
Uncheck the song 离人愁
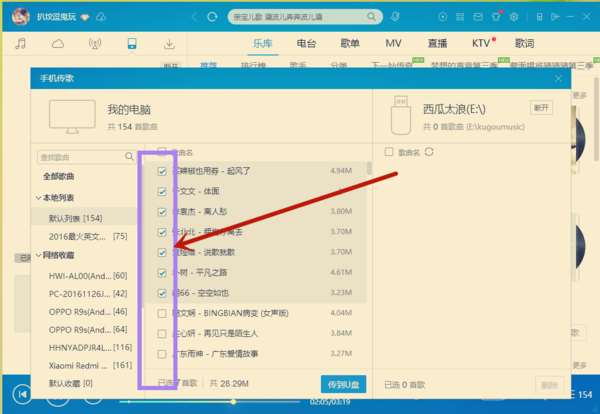tap(162, 212)
